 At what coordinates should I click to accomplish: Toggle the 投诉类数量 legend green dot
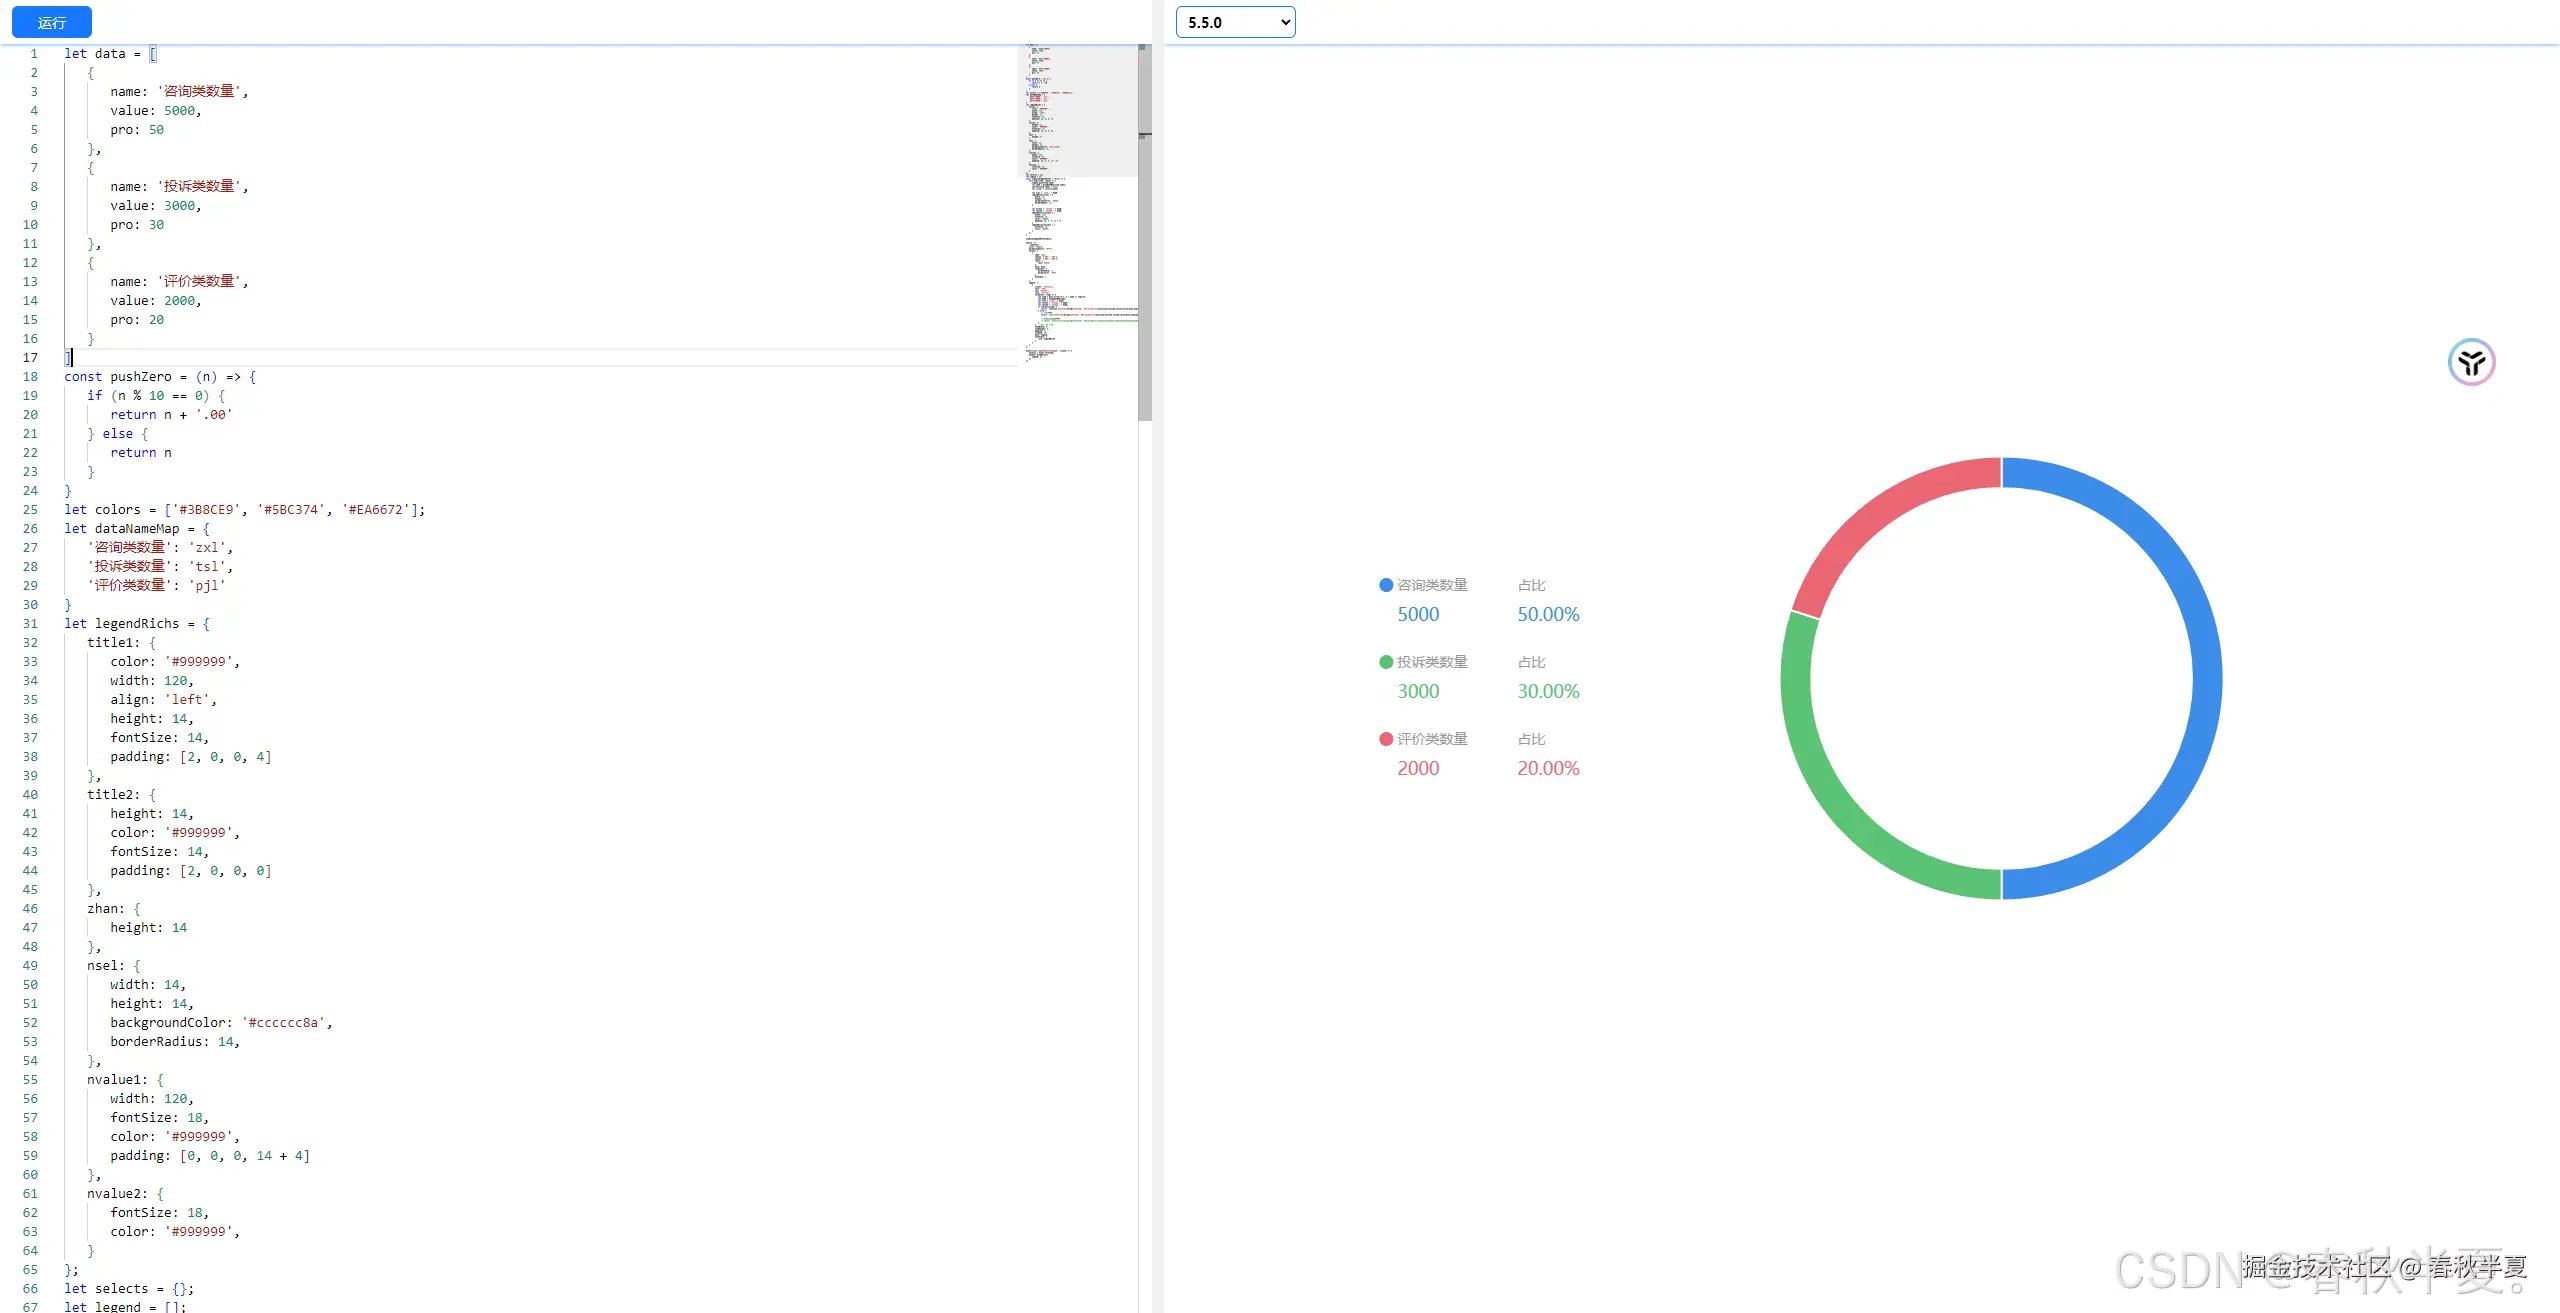[x=1386, y=662]
